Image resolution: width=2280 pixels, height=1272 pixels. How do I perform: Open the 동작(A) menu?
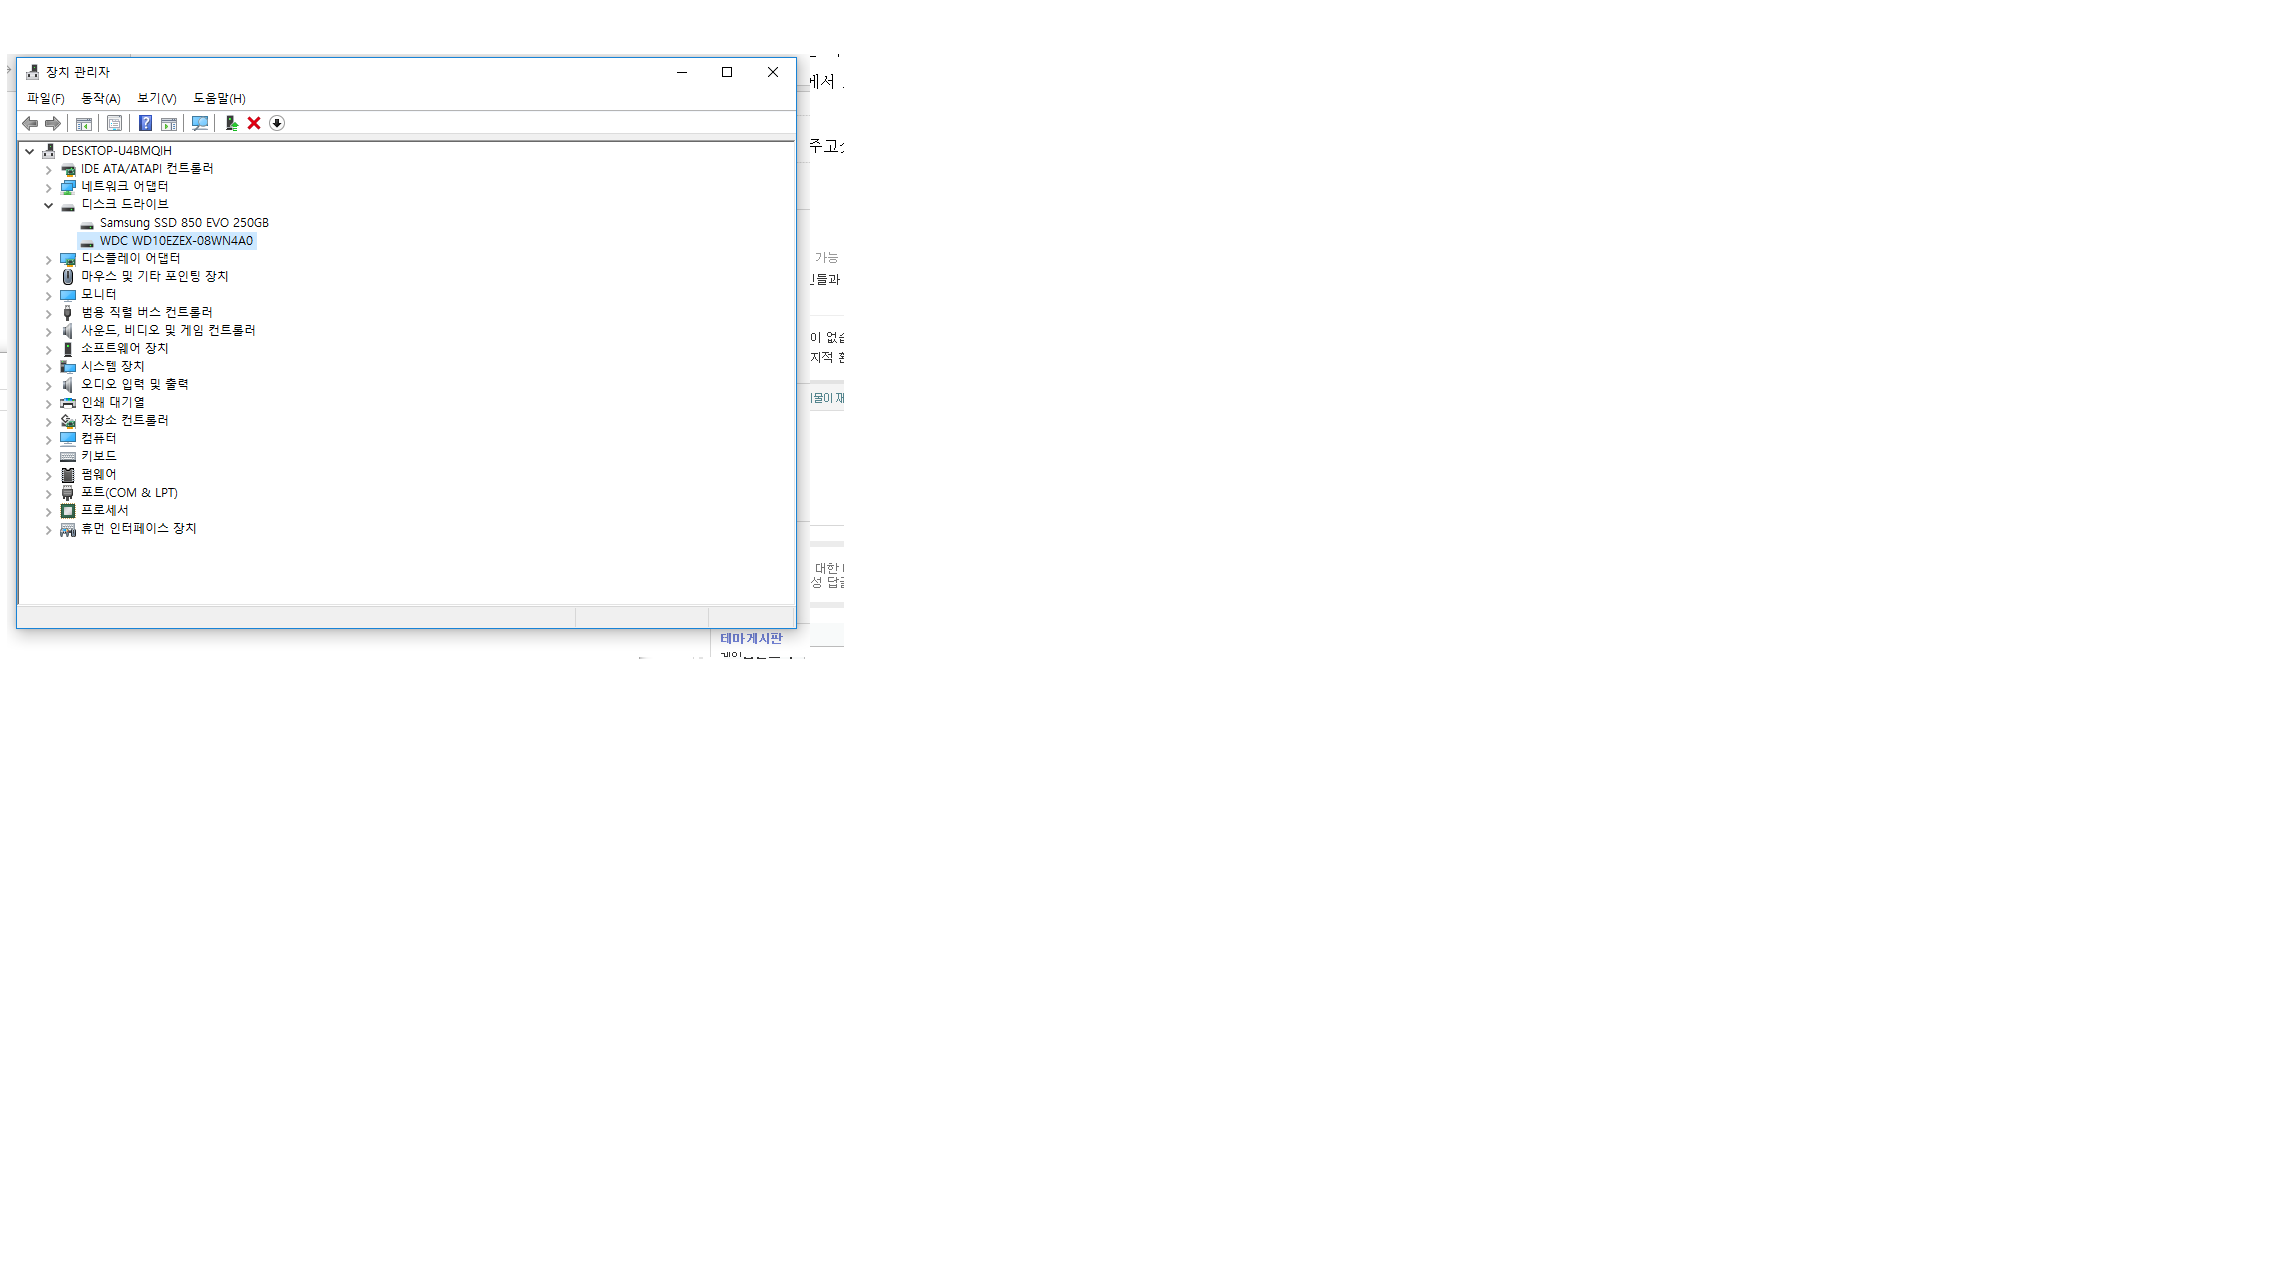(100, 98)
